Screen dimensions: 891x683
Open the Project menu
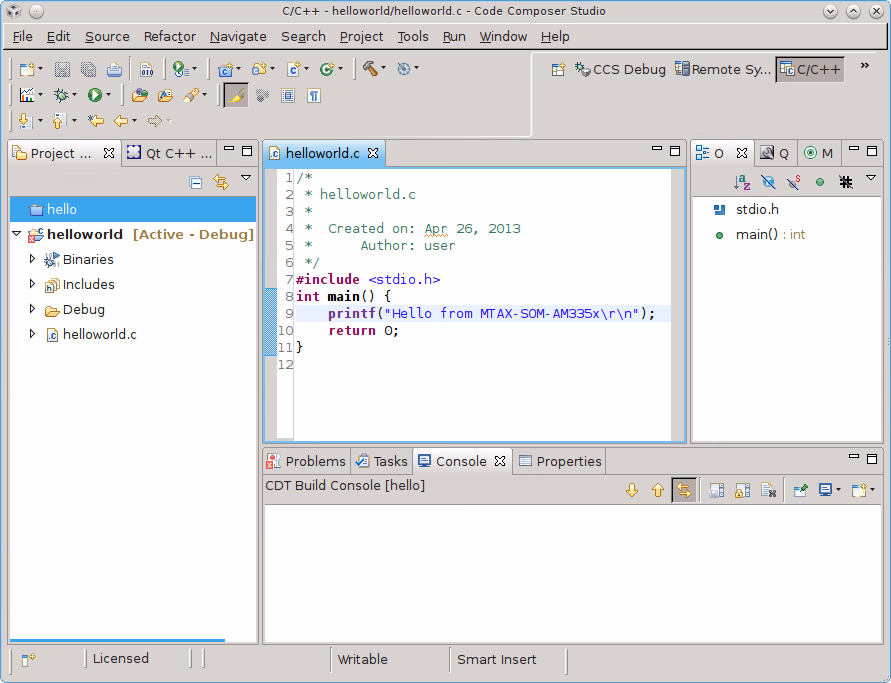(361, 37)
